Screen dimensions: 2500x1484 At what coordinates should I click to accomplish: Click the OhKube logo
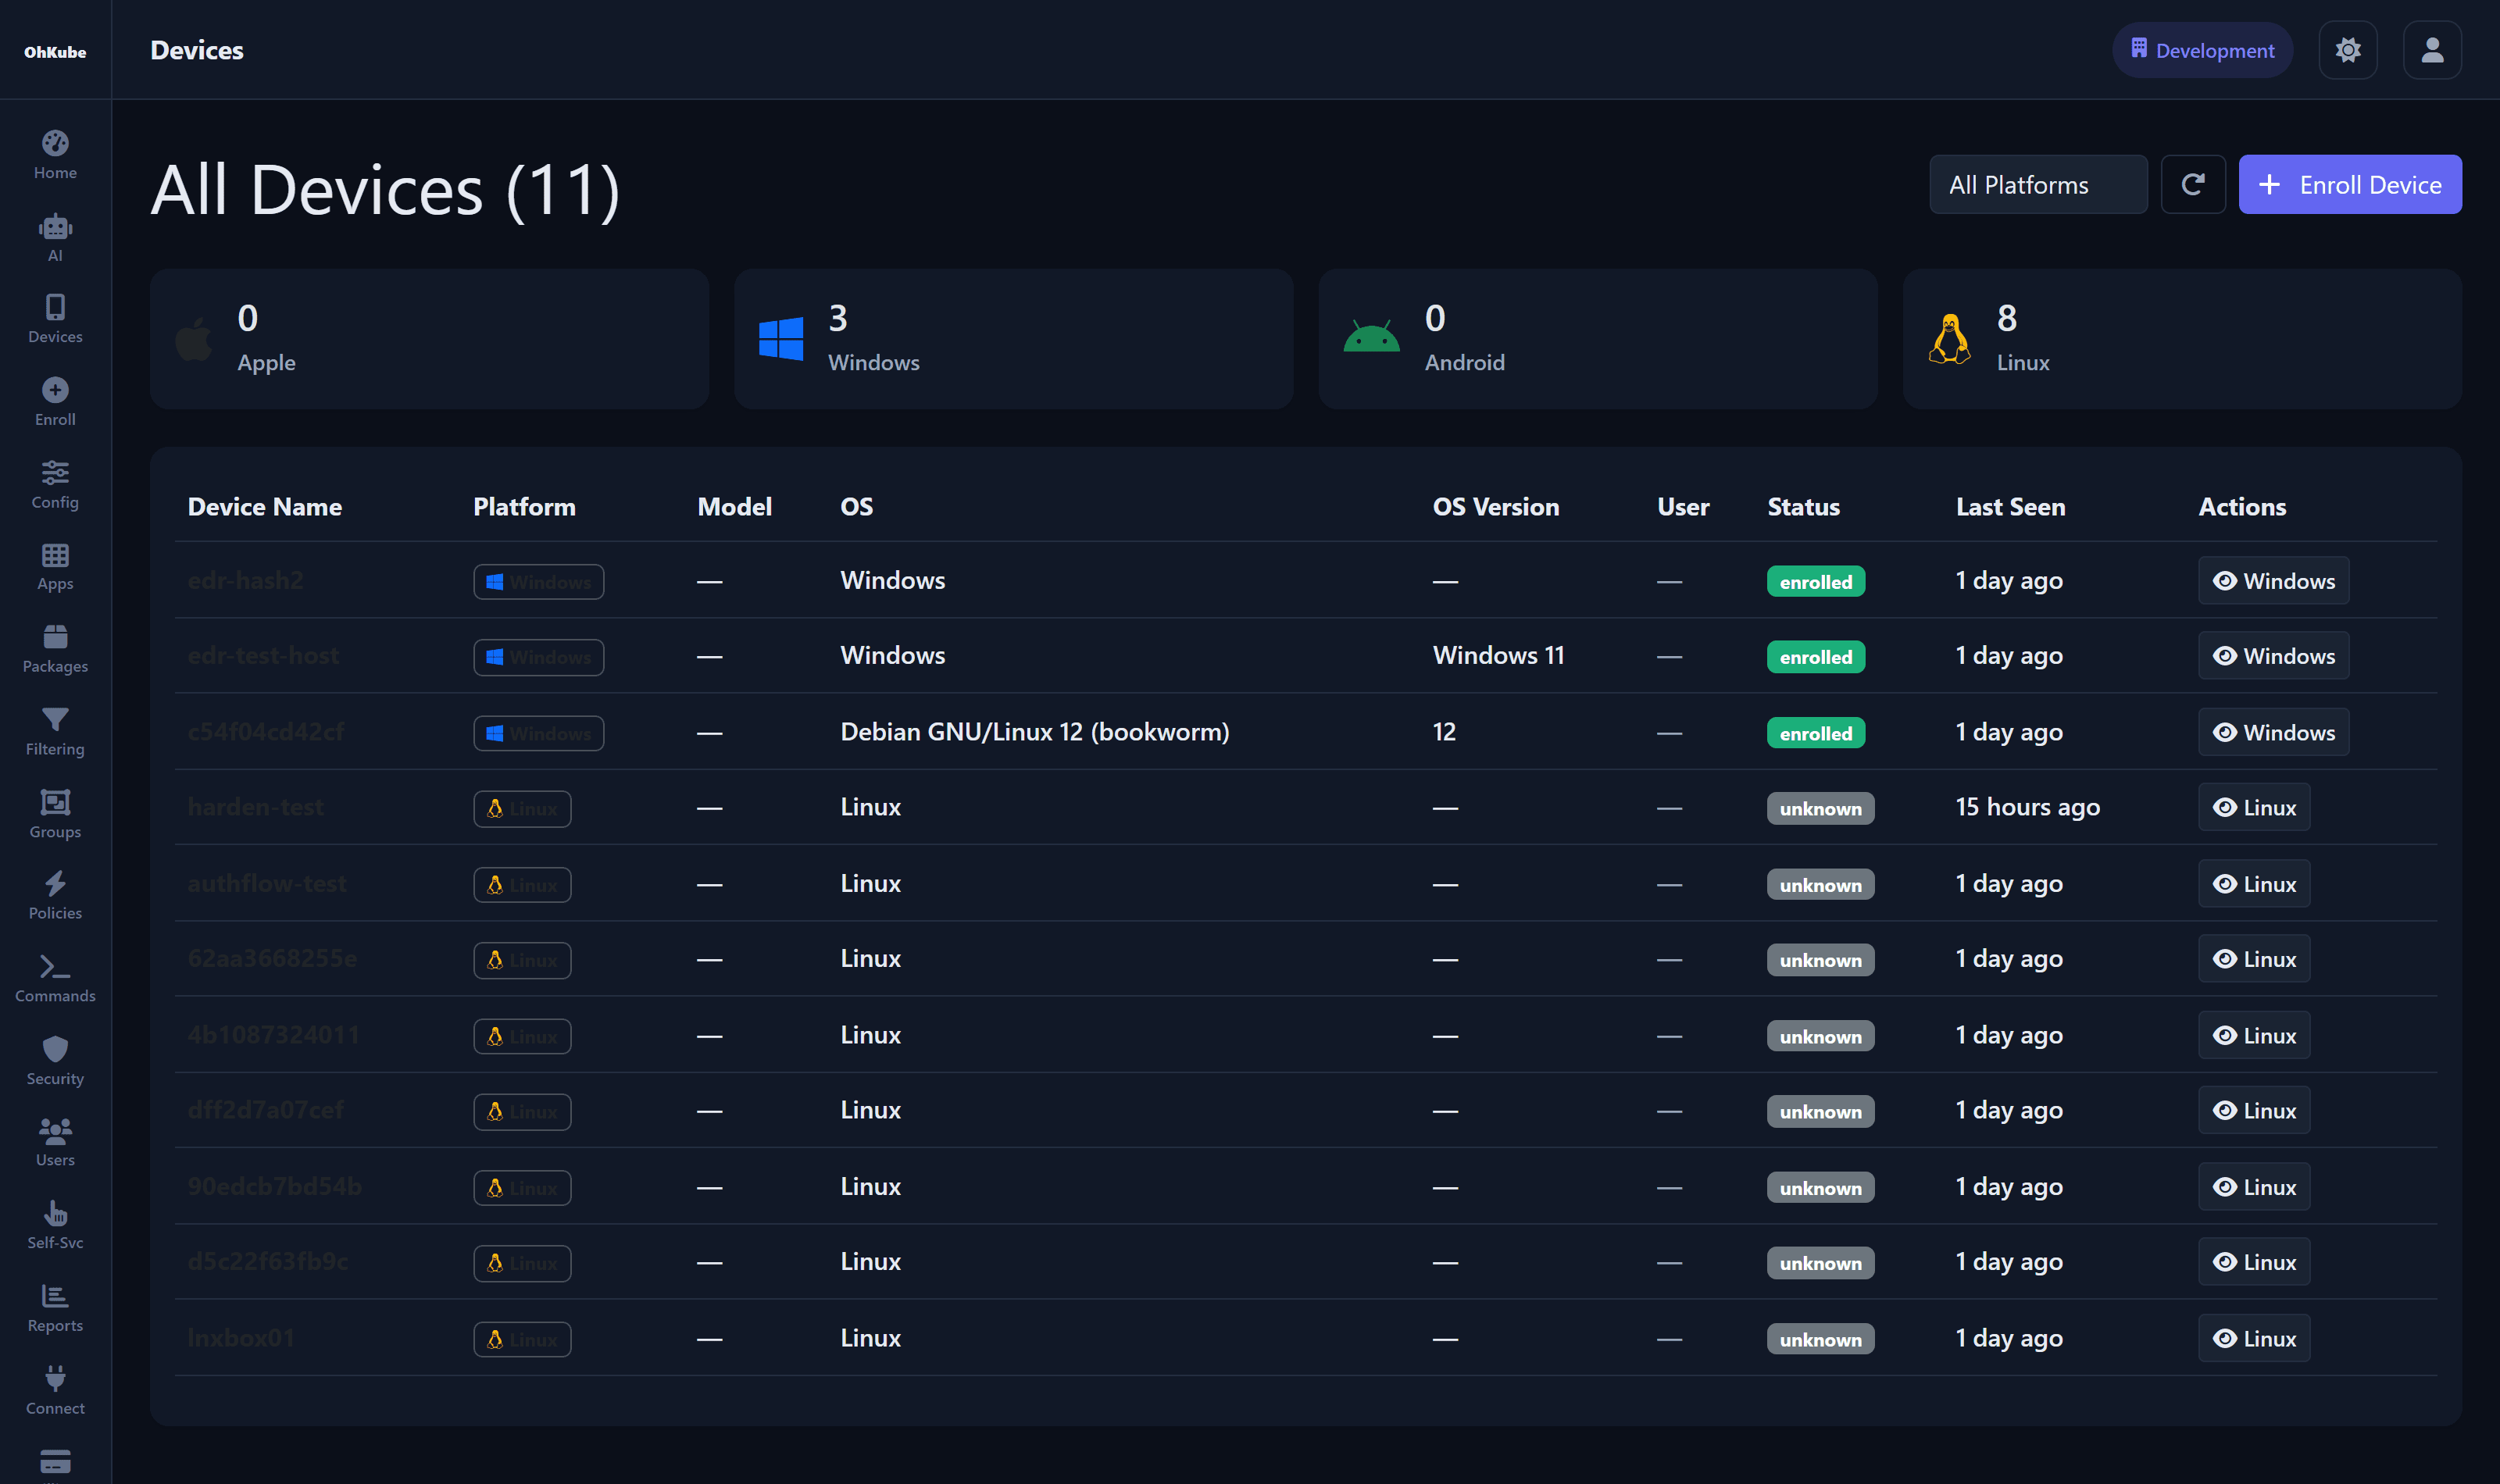click(x=55, y=52)
